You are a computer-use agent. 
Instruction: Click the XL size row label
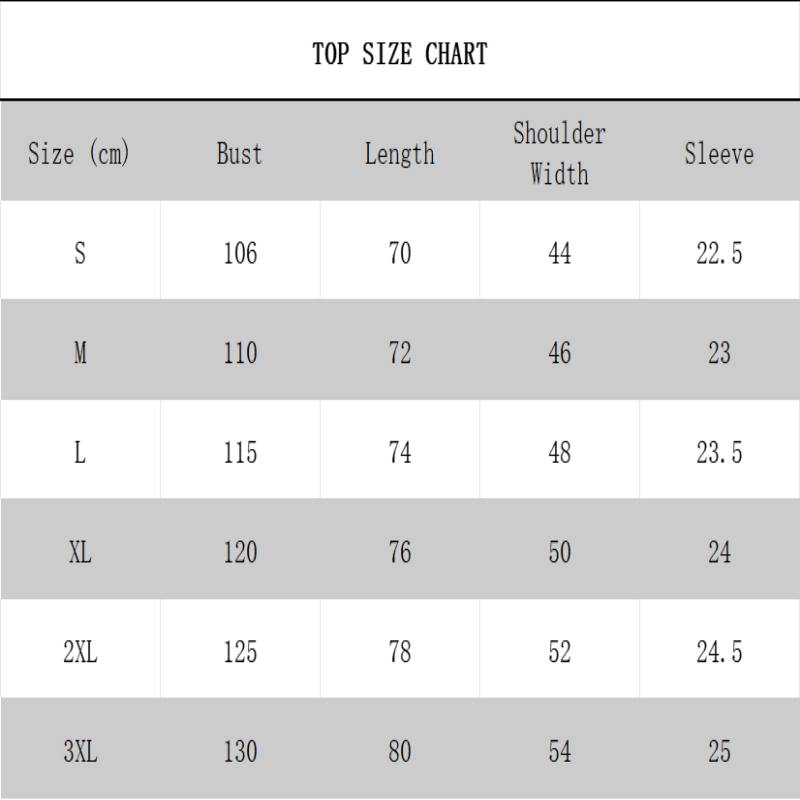(80, 552)
